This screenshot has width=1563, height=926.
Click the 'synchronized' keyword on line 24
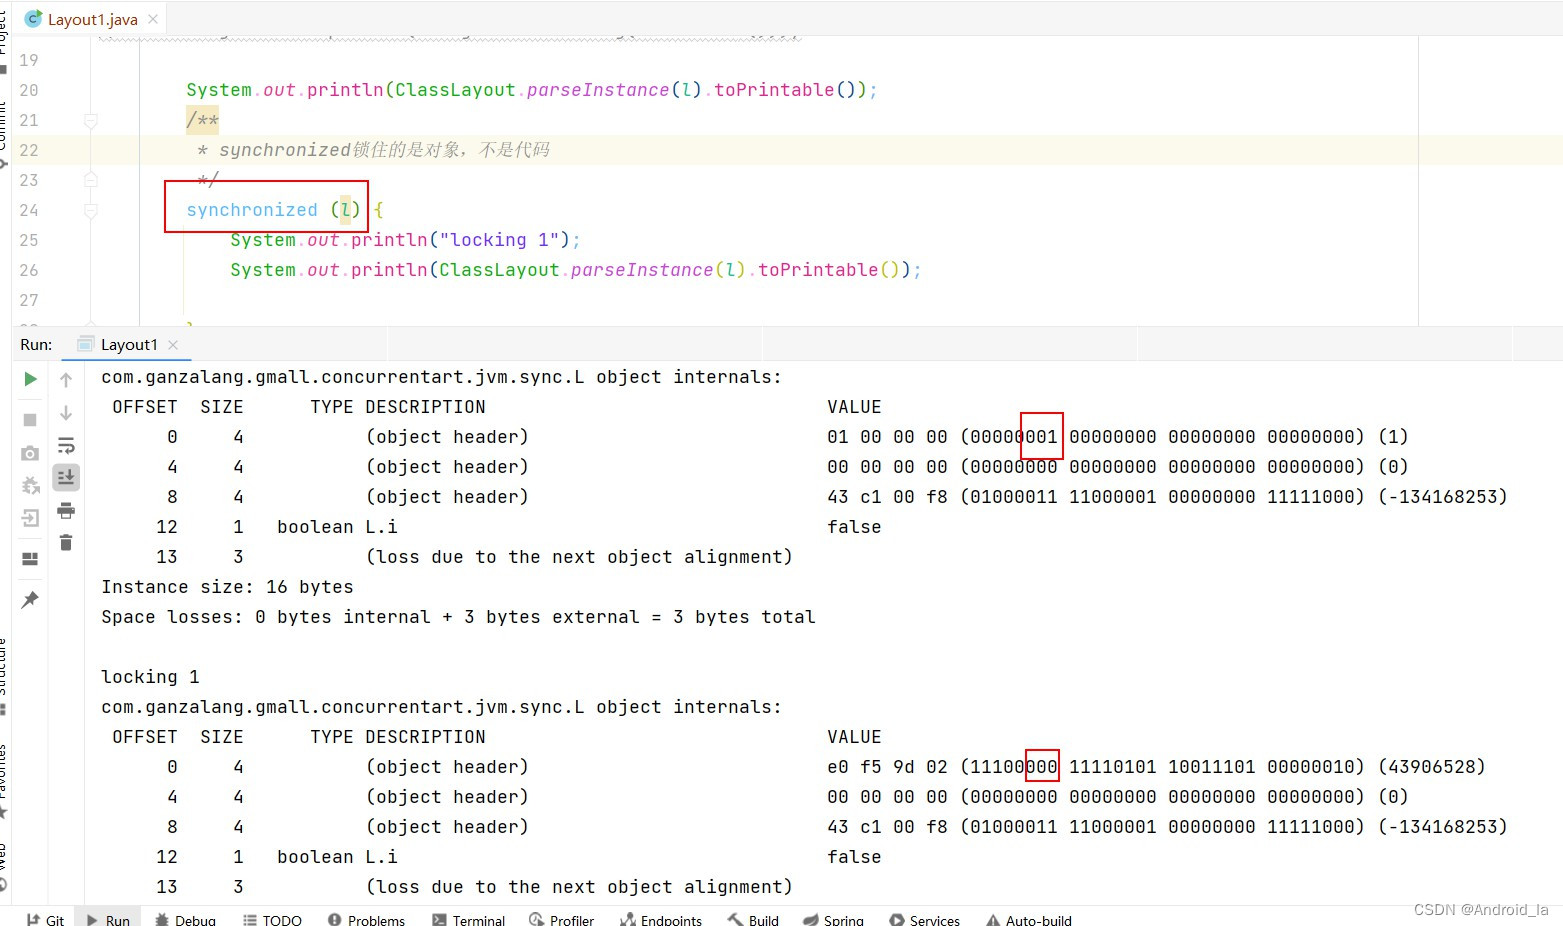click(x=252, y=210)
